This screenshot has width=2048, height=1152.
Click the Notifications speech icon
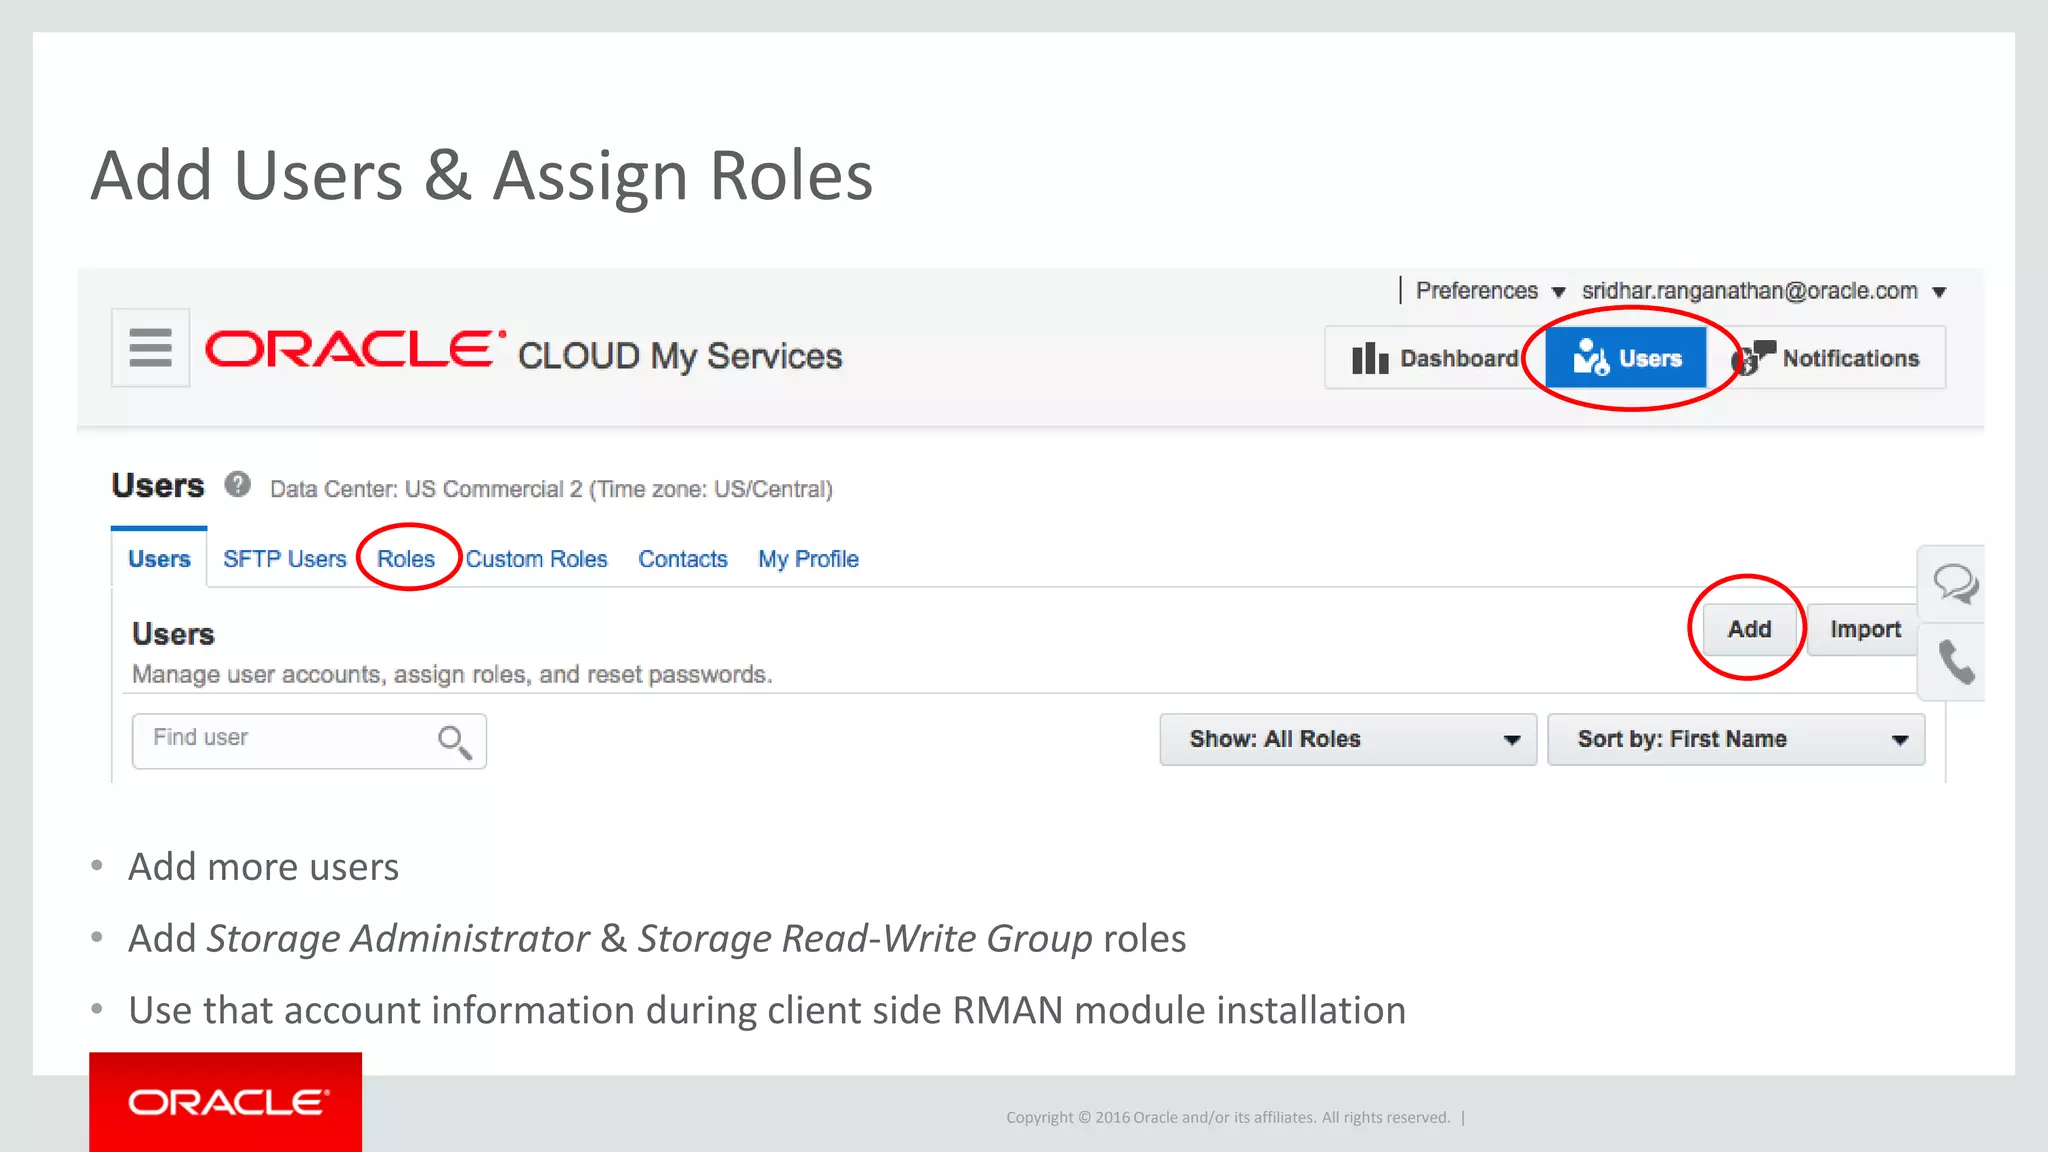(x=1753, y=358)
